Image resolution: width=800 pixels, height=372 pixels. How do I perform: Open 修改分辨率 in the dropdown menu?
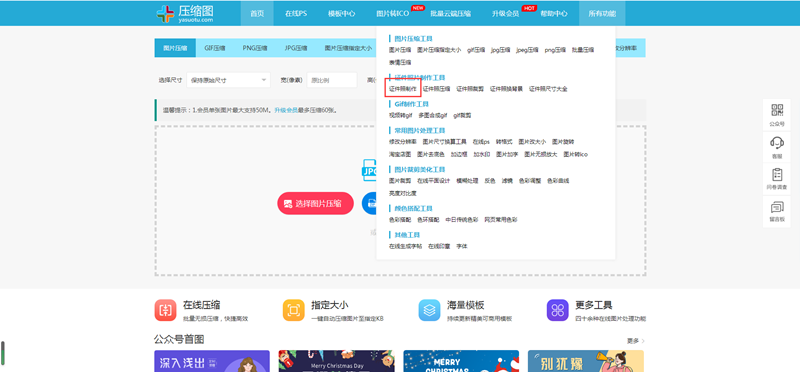click(x=403, y=142)
